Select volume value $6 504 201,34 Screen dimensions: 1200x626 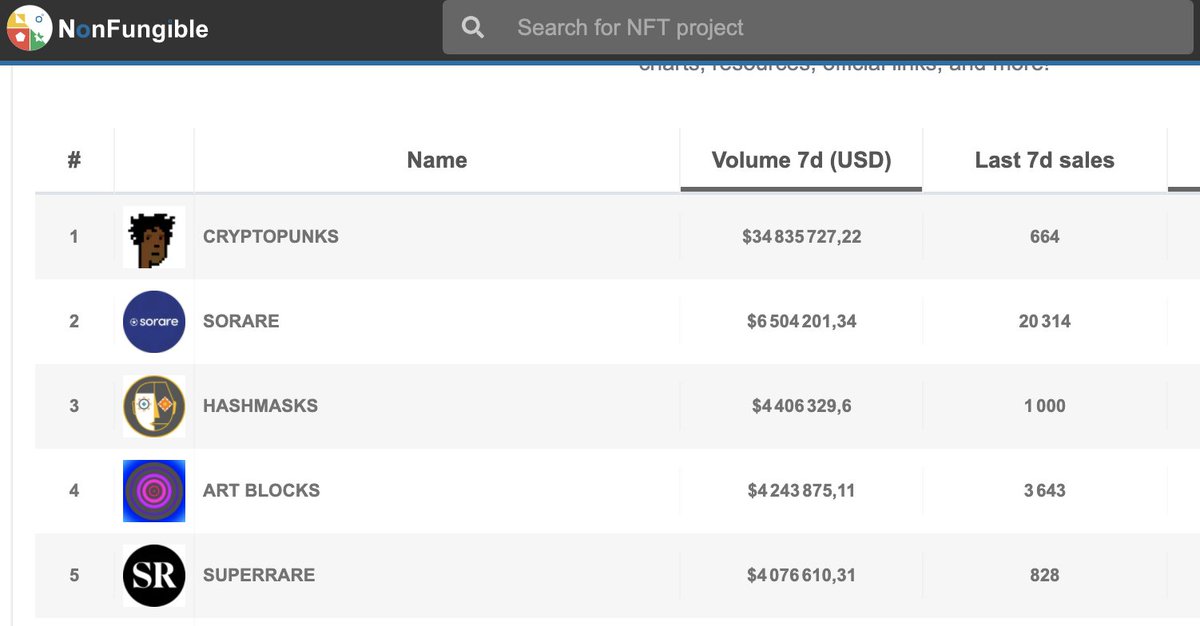[x=801, y=321]
